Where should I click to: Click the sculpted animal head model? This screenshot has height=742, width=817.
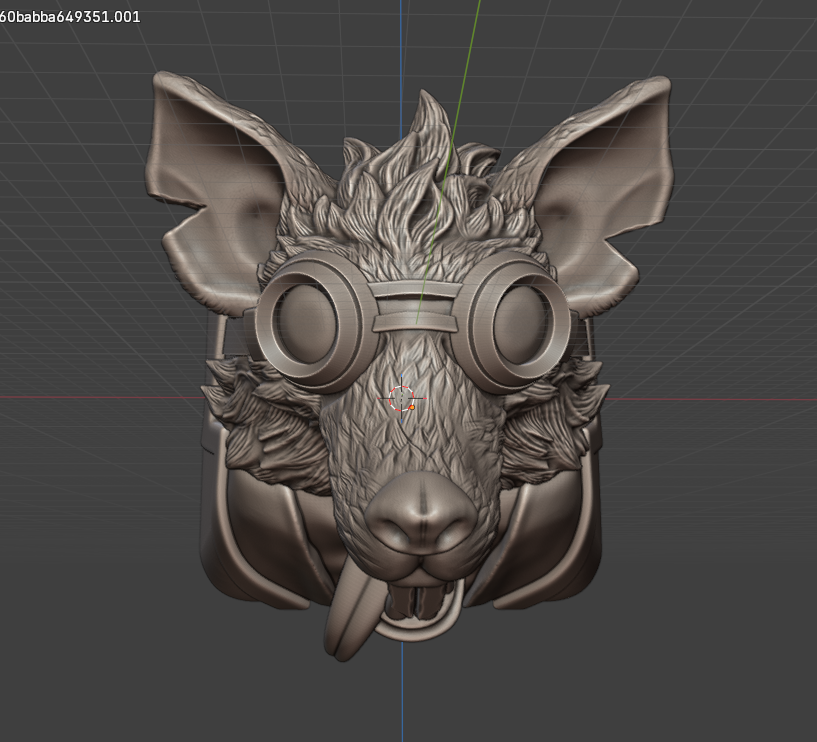408,365
